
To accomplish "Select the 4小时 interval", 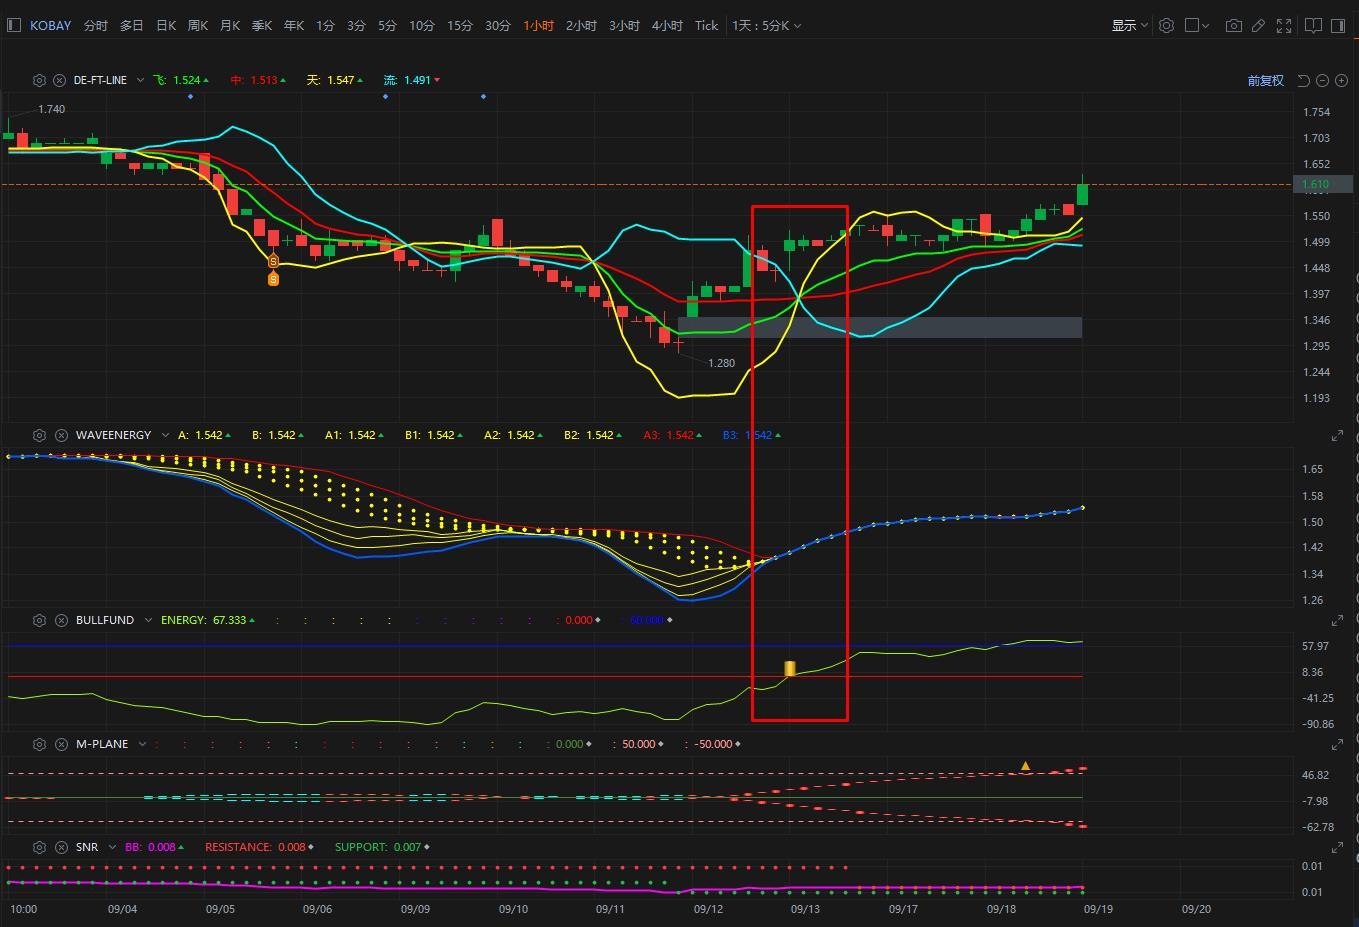I will pyautogui.click(x=667, y=25).
